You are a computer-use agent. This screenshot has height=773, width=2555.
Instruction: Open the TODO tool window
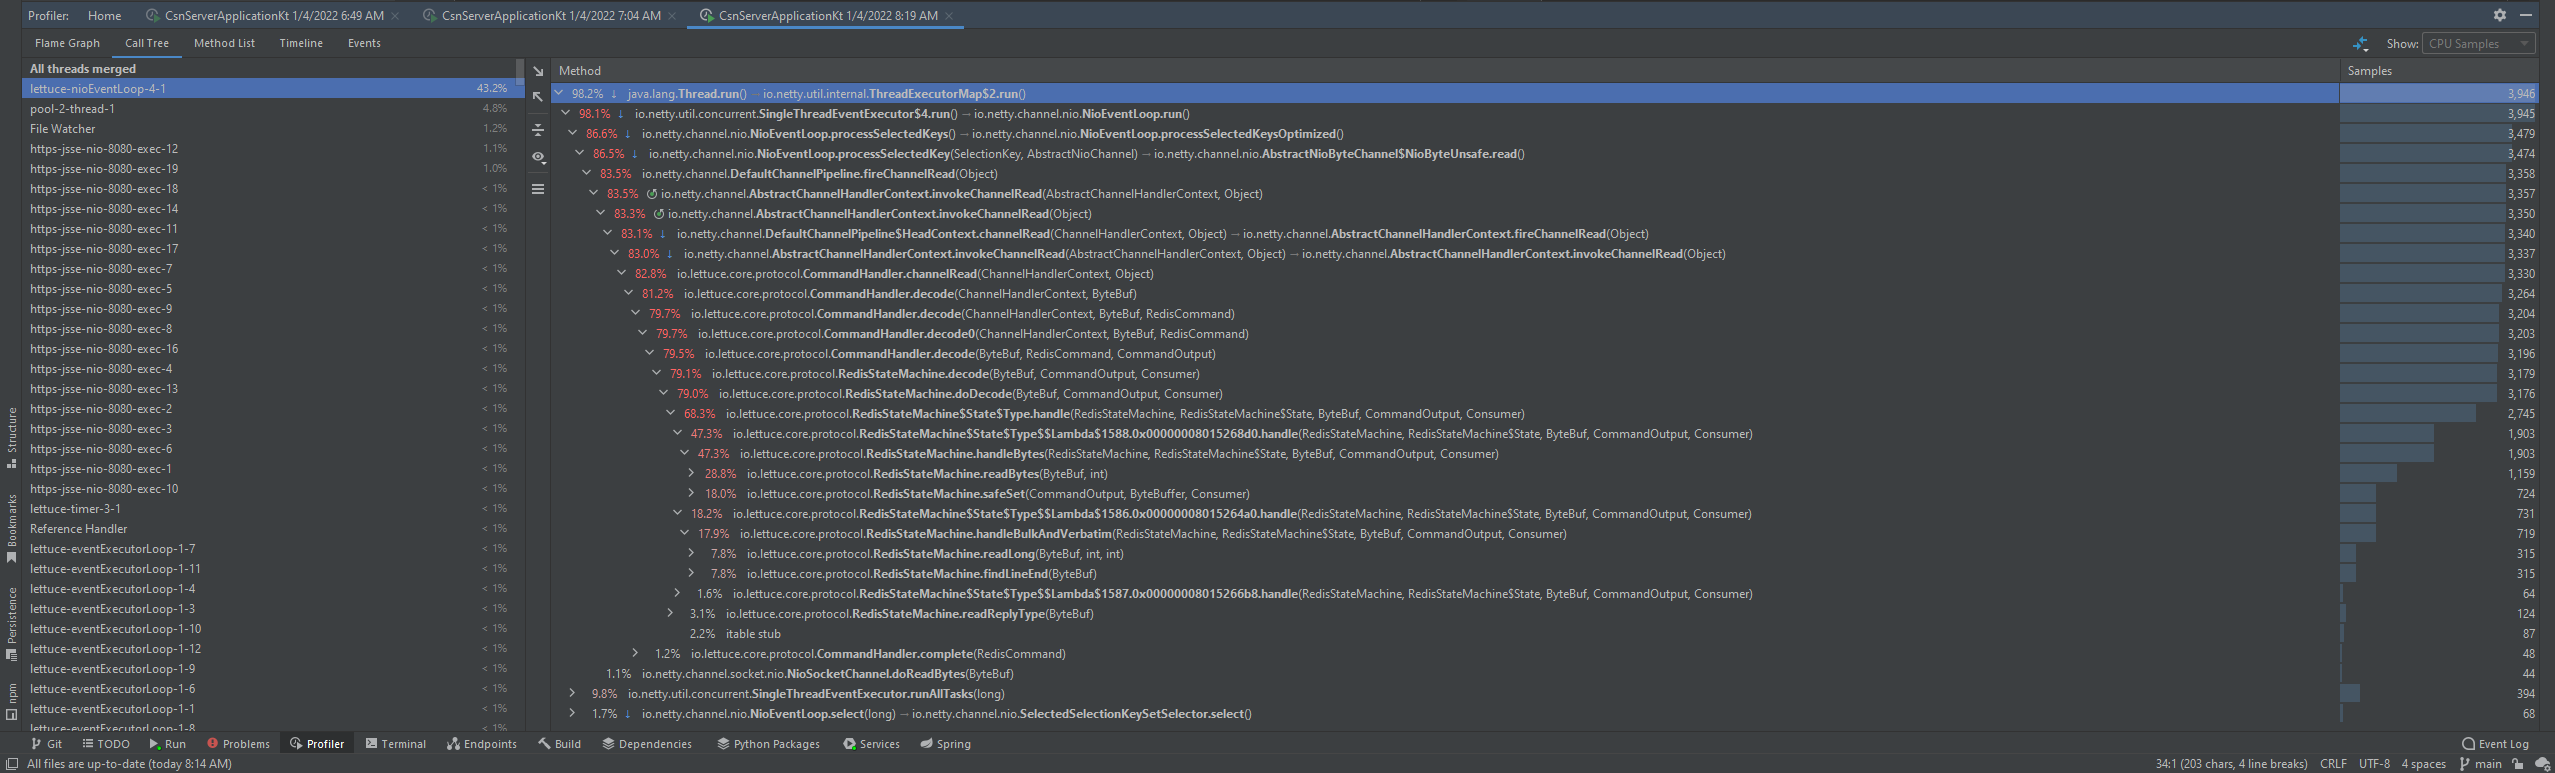point(106,744)
